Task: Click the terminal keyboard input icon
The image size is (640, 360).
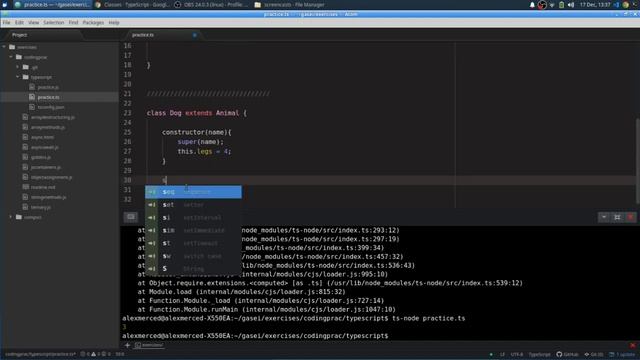Action: coord(131,217)
